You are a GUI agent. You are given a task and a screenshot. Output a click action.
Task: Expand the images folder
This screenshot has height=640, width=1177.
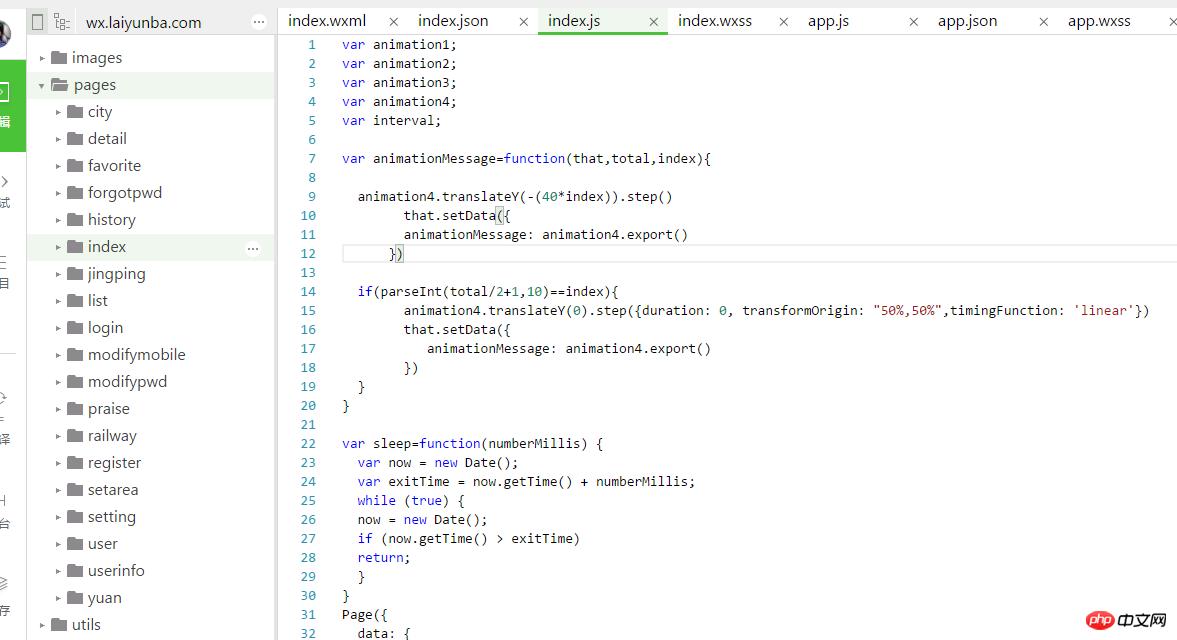(43, 58)
